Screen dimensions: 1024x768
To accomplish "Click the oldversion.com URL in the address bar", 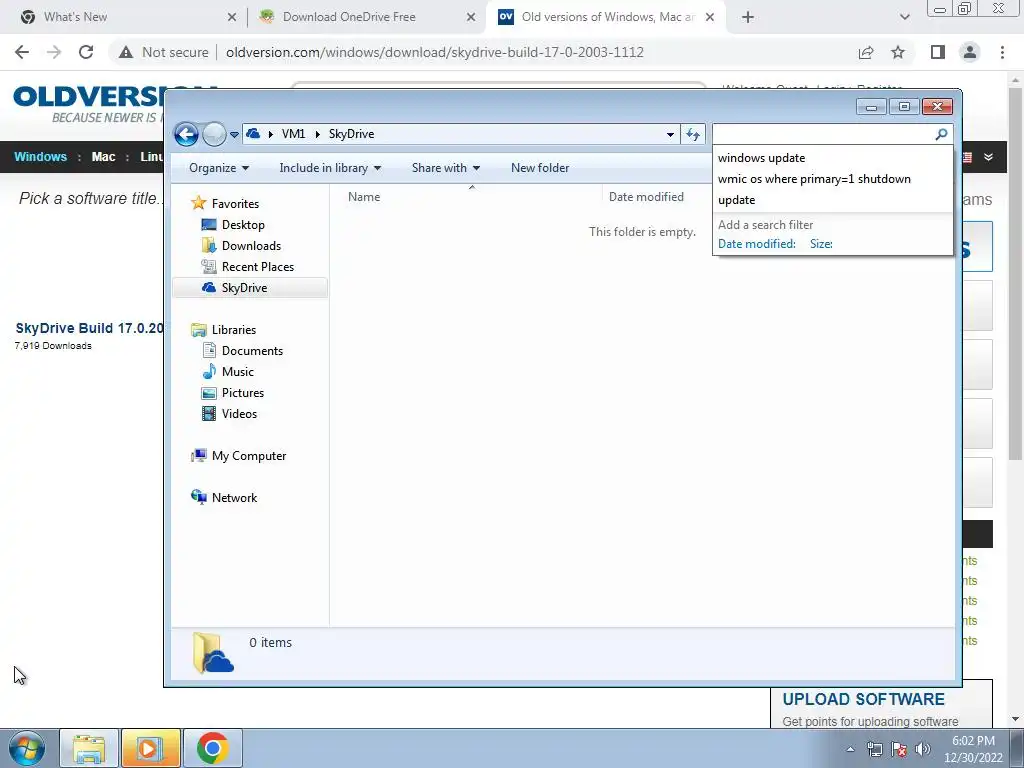I will pyautogui.click(x=435, y=52).
